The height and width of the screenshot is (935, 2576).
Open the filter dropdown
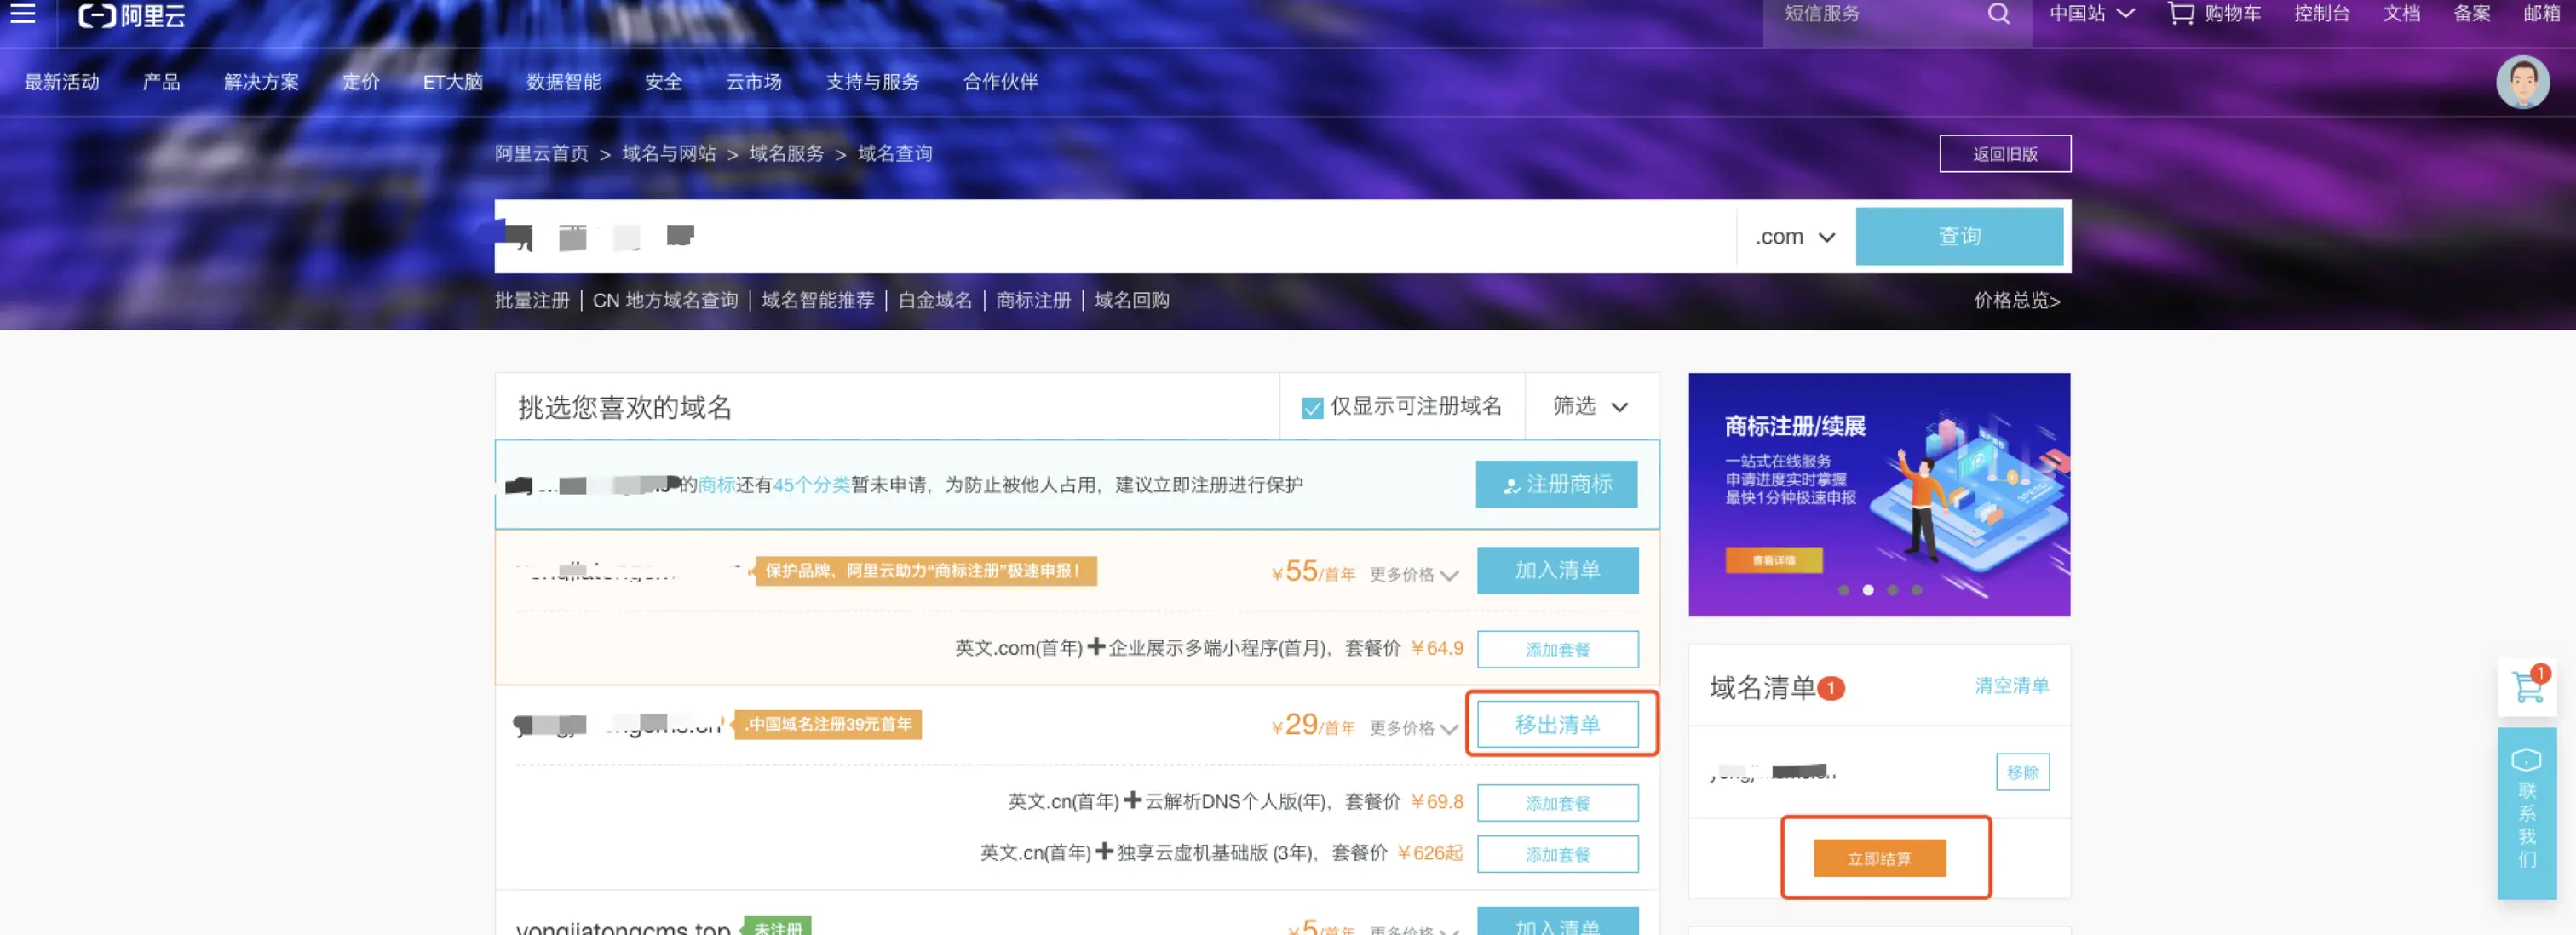tap(1590, 406)
